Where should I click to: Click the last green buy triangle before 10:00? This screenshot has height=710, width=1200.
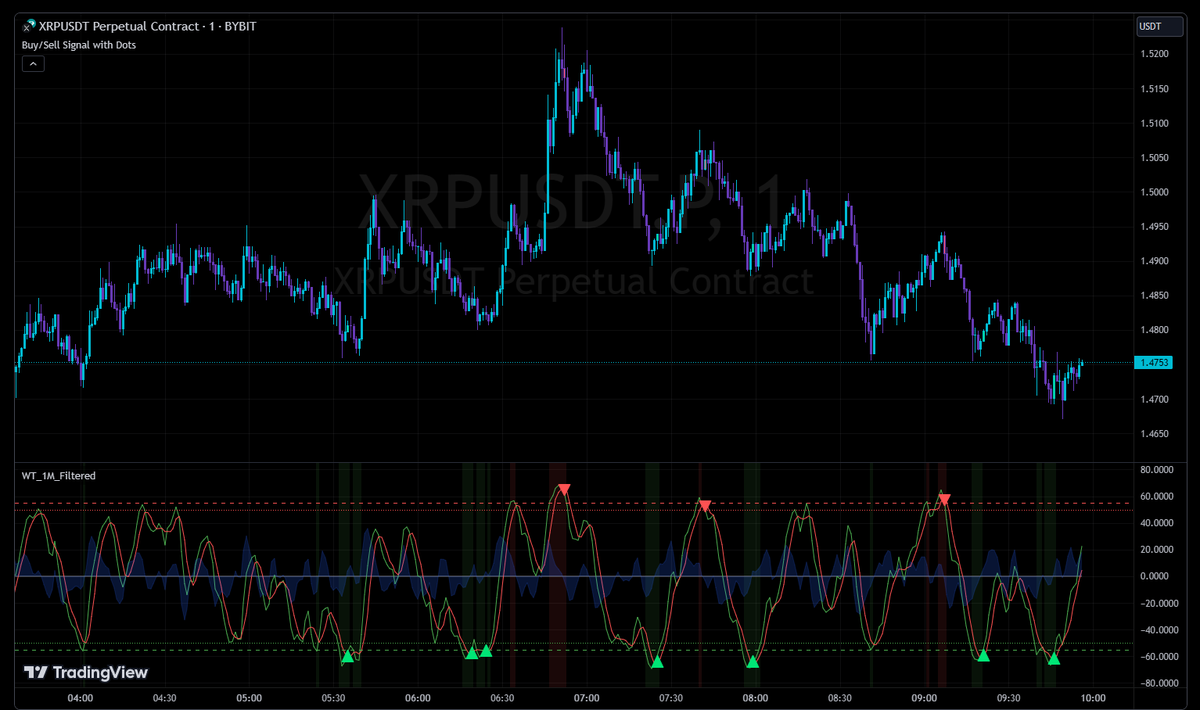(1053, 658)
